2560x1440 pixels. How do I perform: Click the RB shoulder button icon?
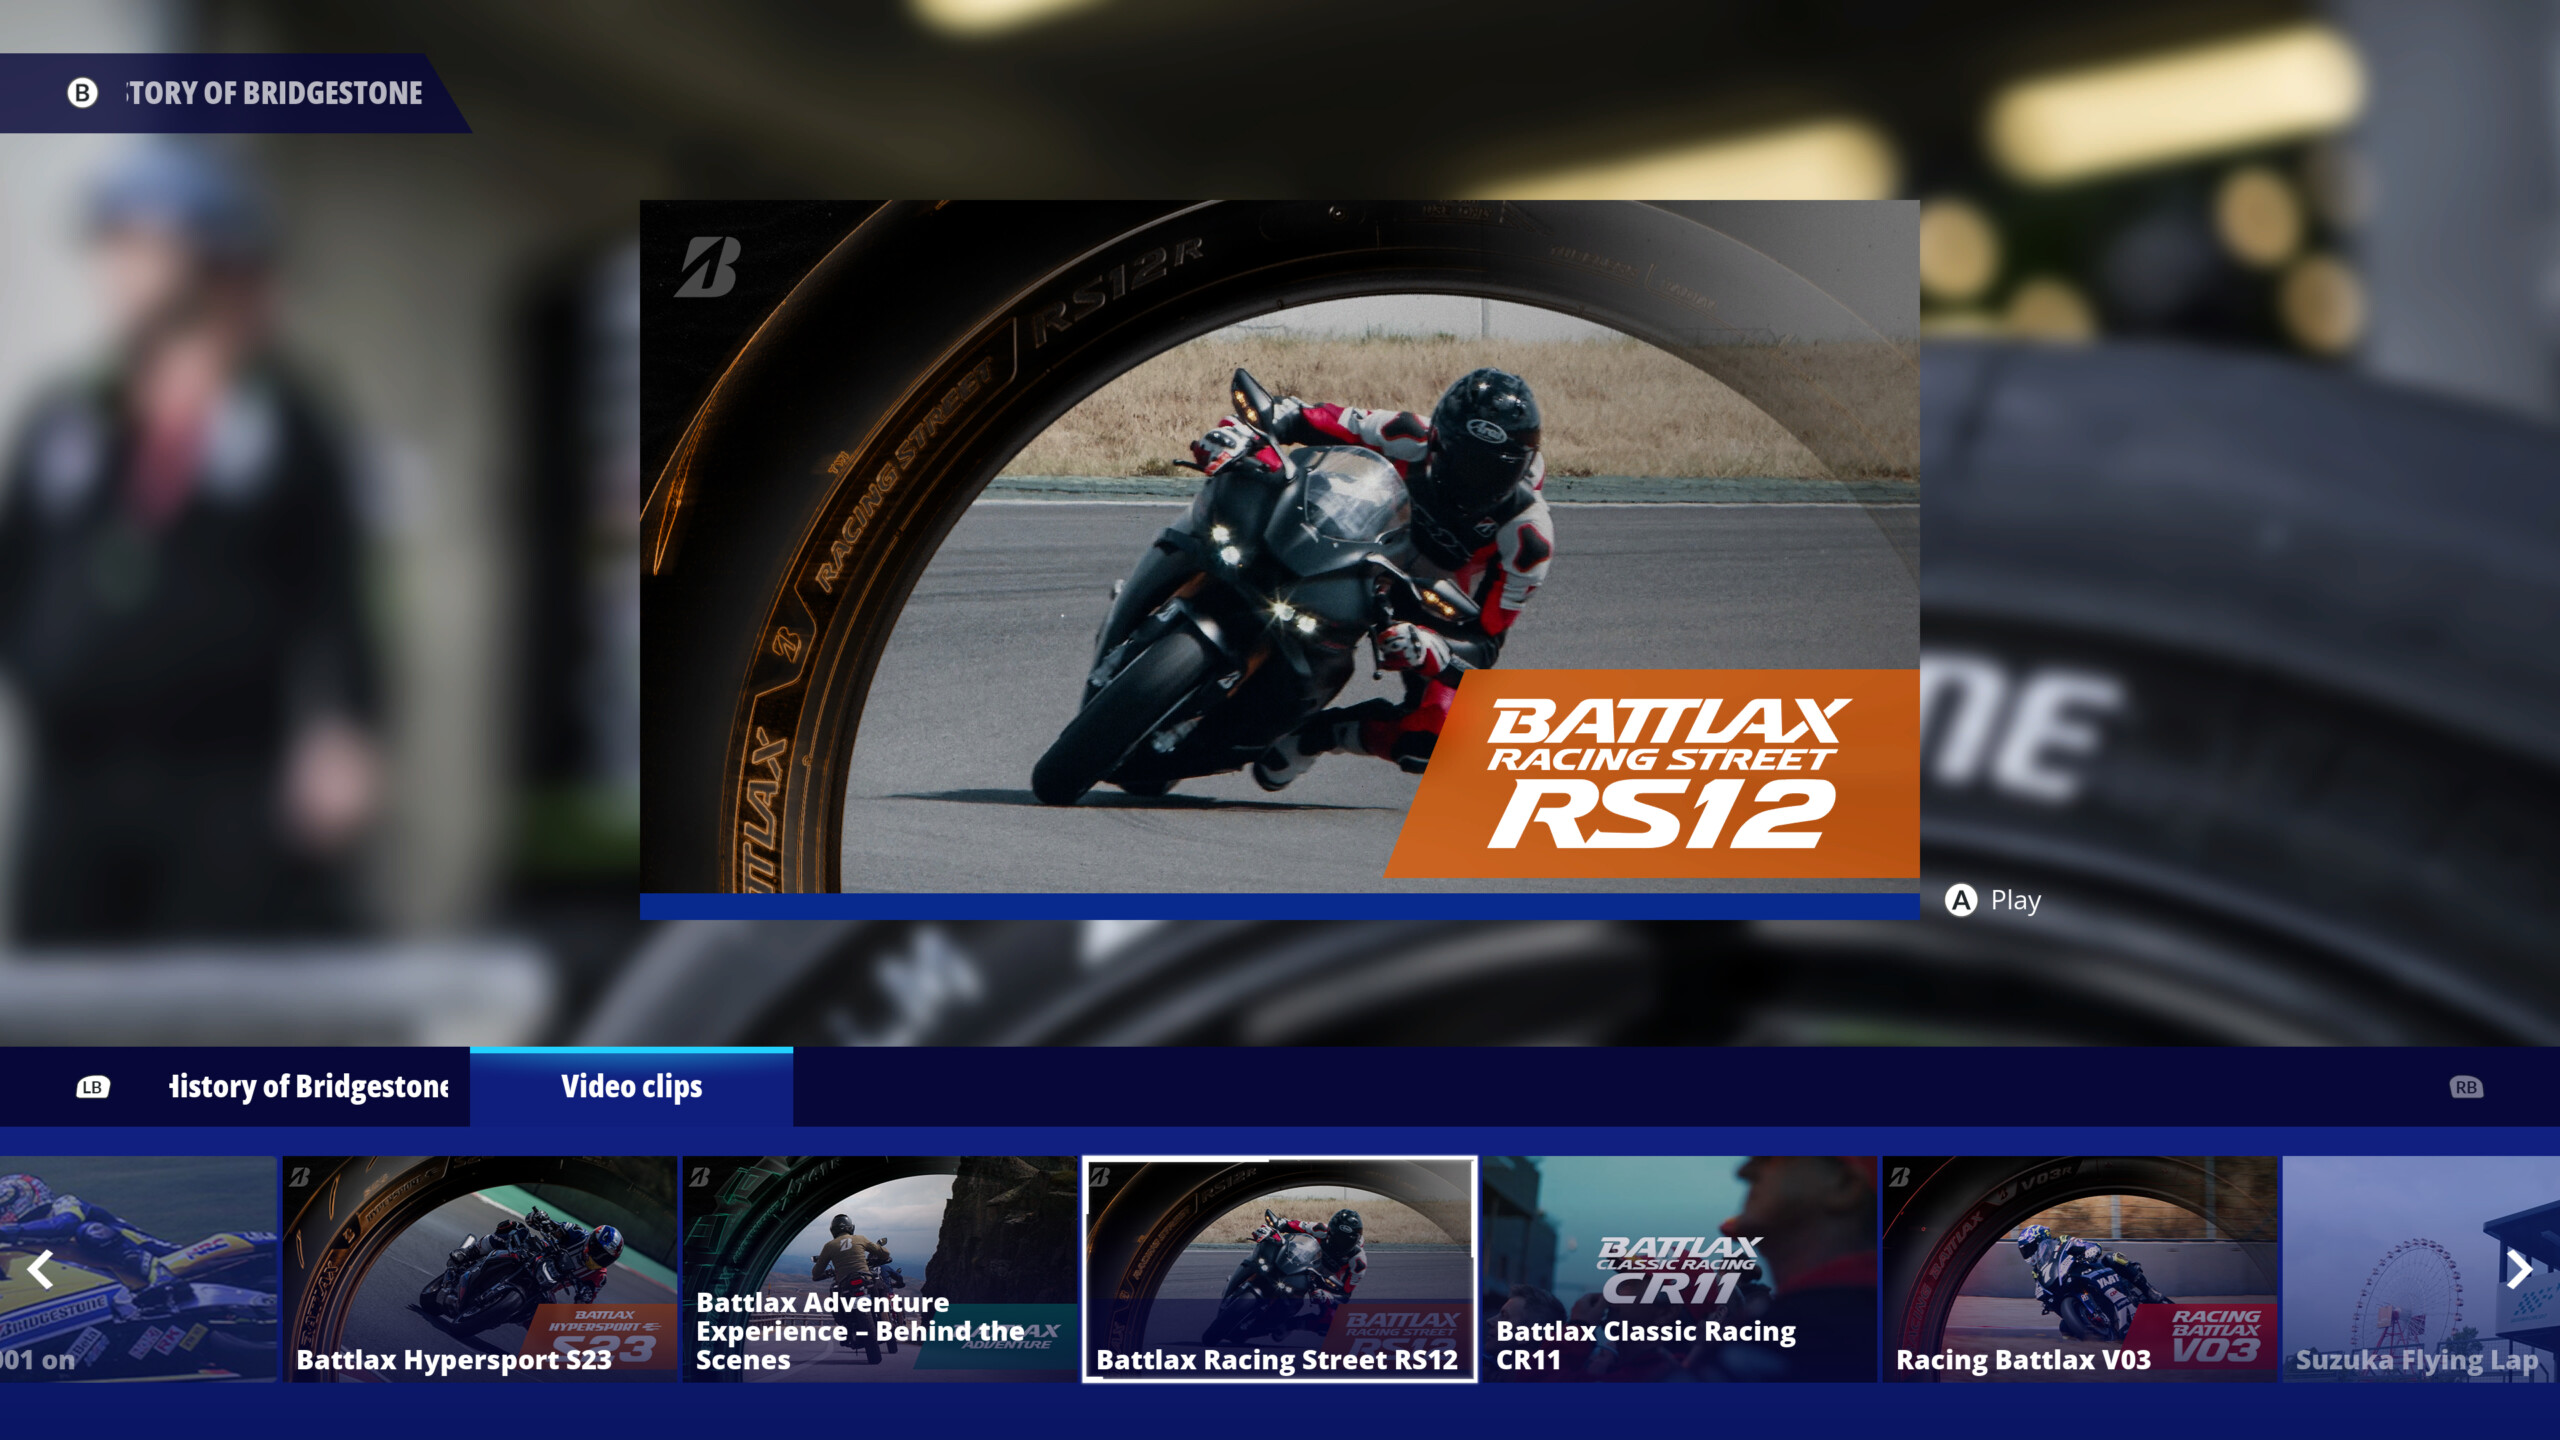(2466, 1087)
